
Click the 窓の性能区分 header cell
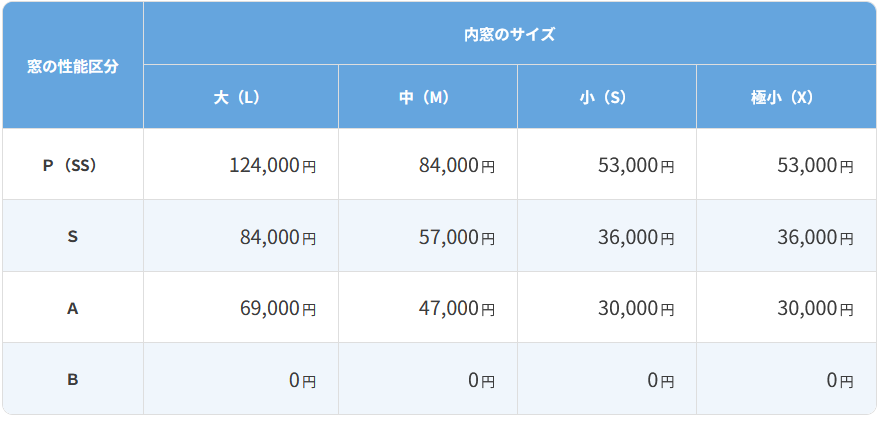(73, 65)
